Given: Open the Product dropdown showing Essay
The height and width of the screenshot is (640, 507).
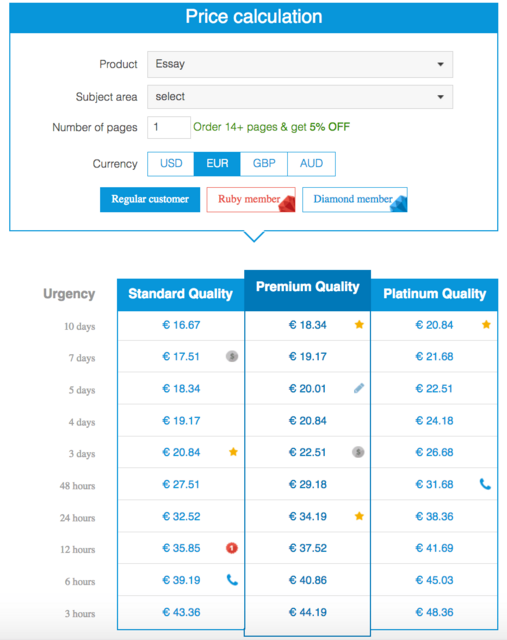Looking at the screenshot, I should pyautogui.click(x=300, y=64).
